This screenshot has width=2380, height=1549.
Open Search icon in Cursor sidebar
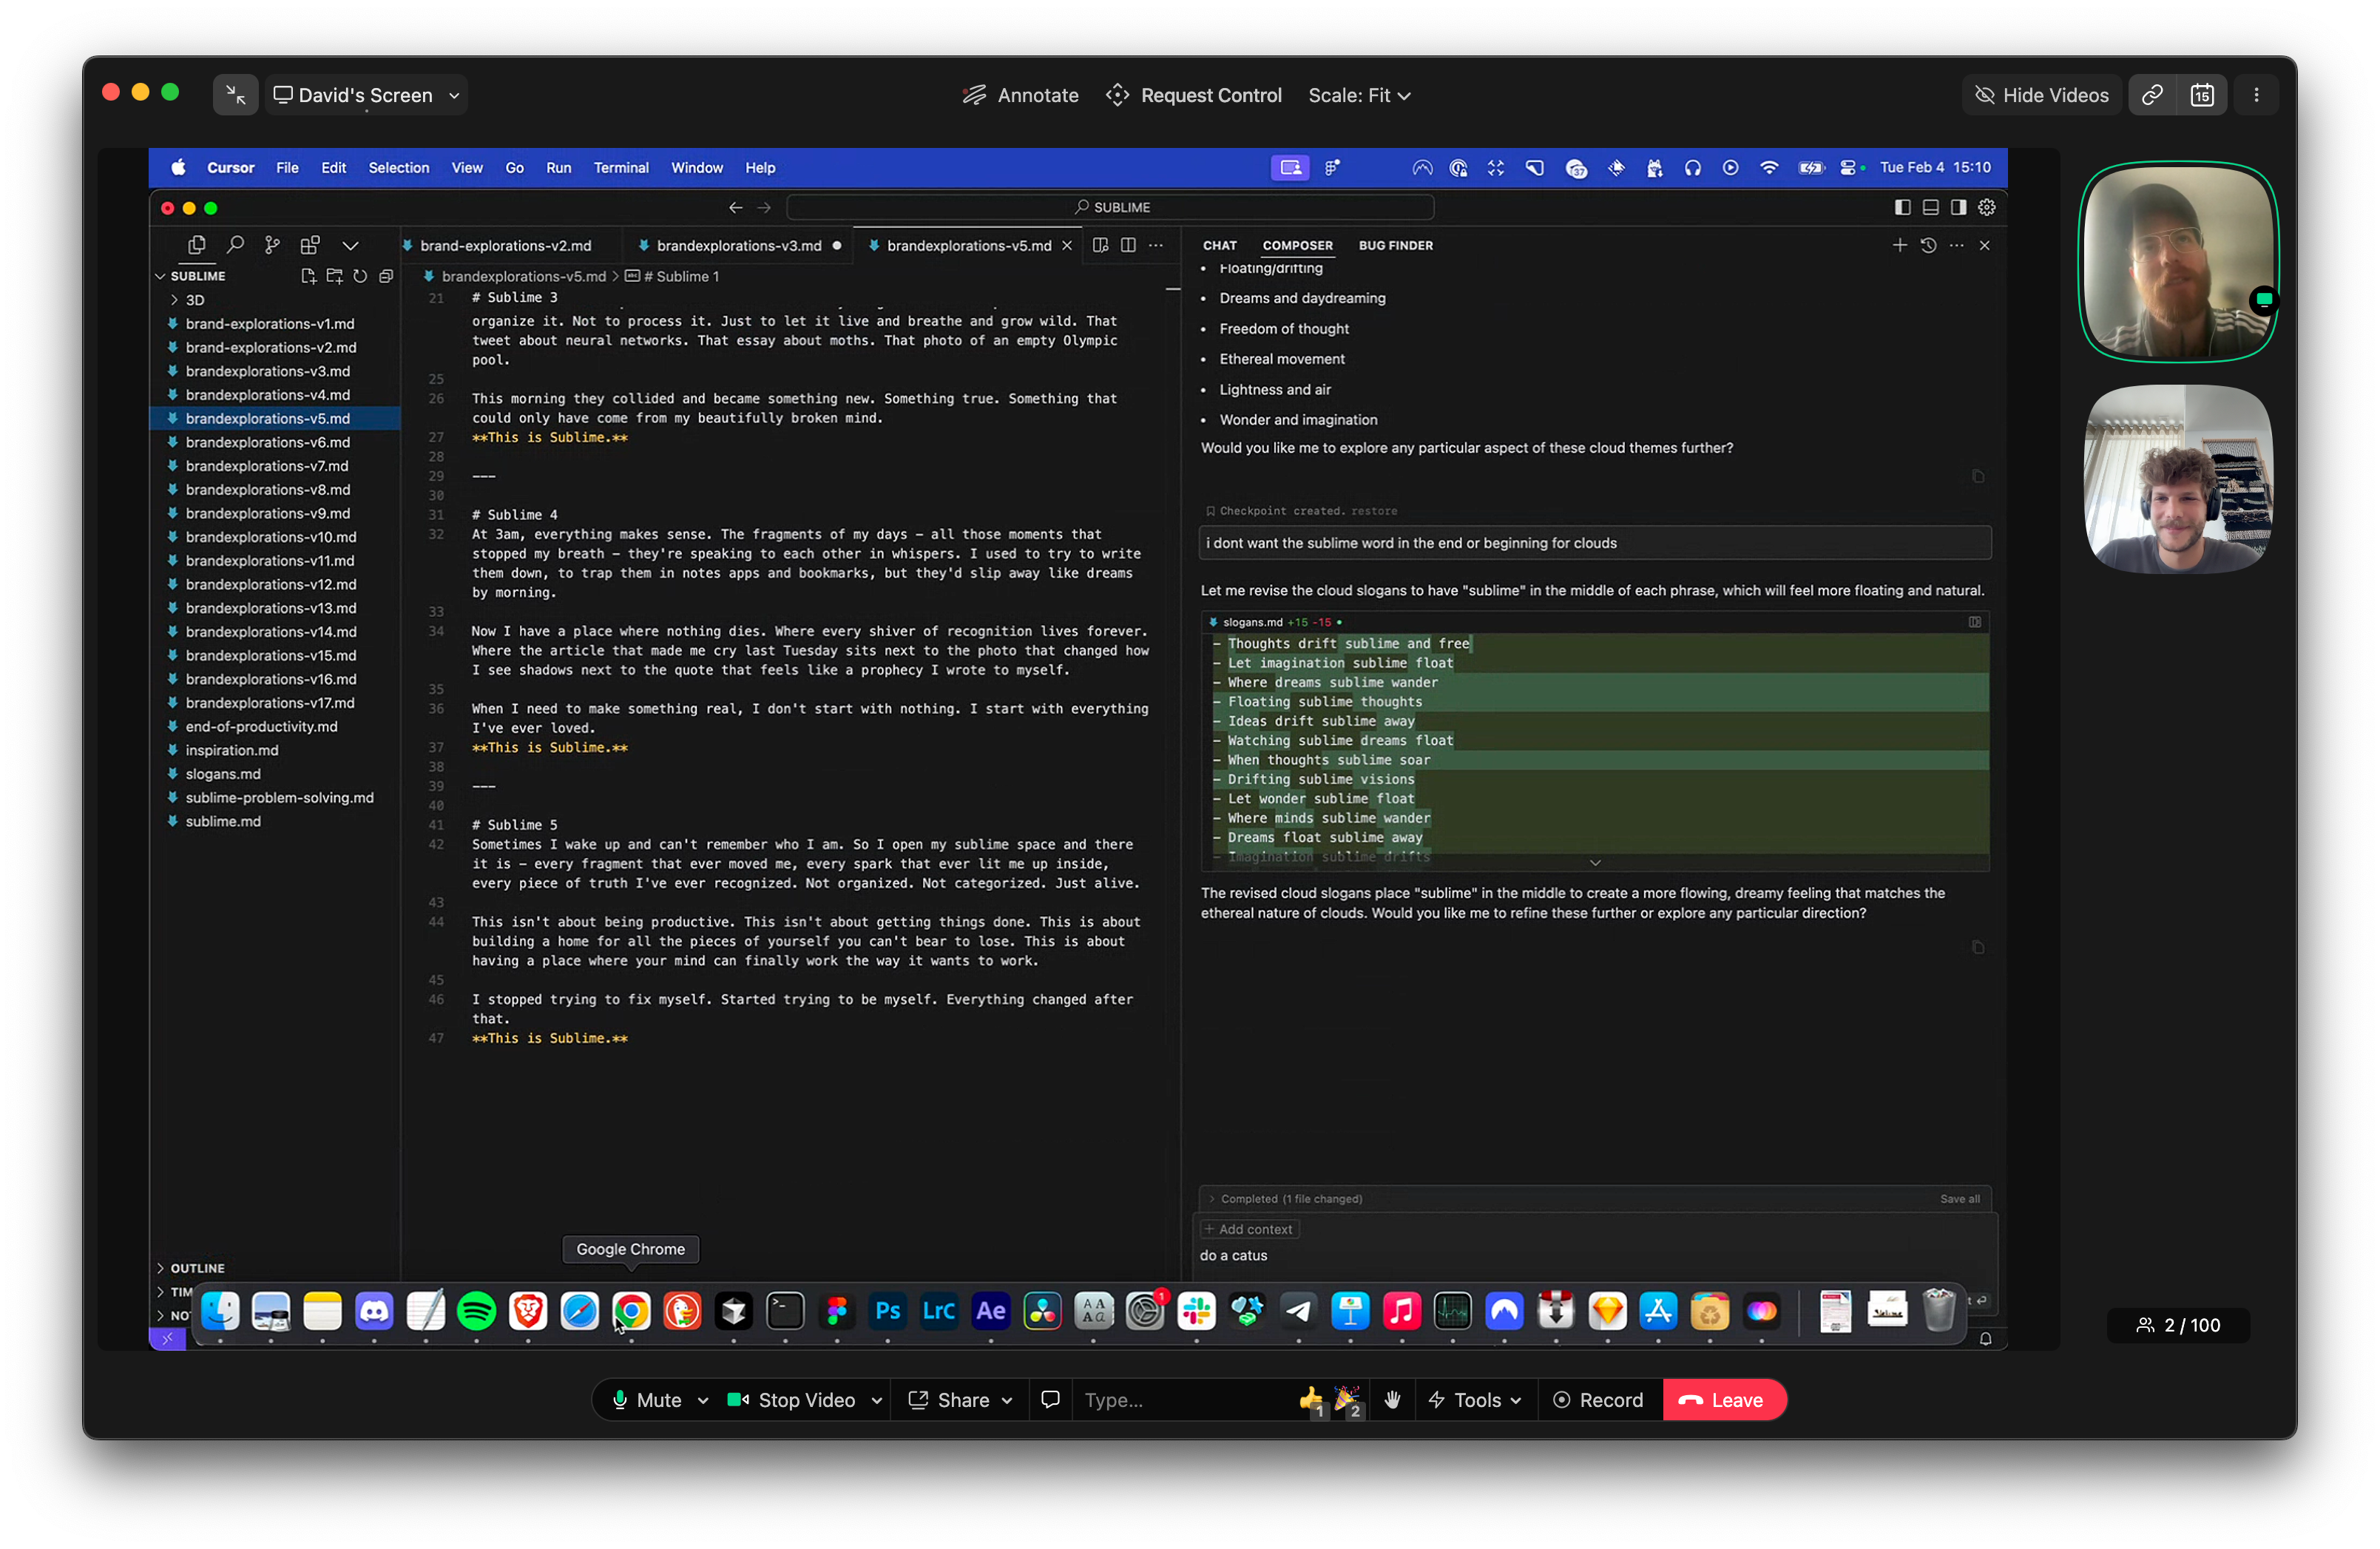click(235, 245)
